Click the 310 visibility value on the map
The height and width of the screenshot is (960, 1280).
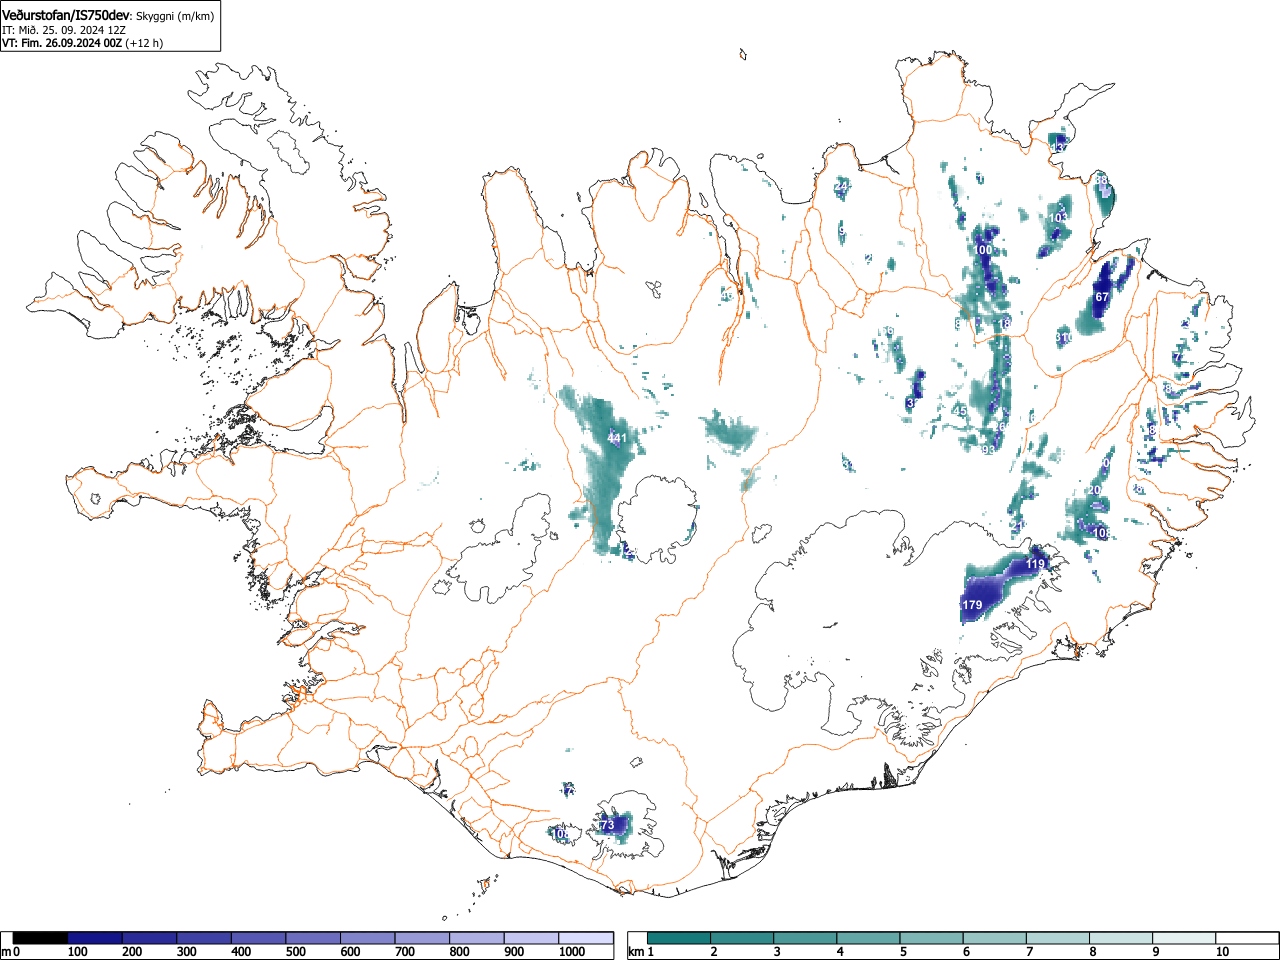point(1064,338)
